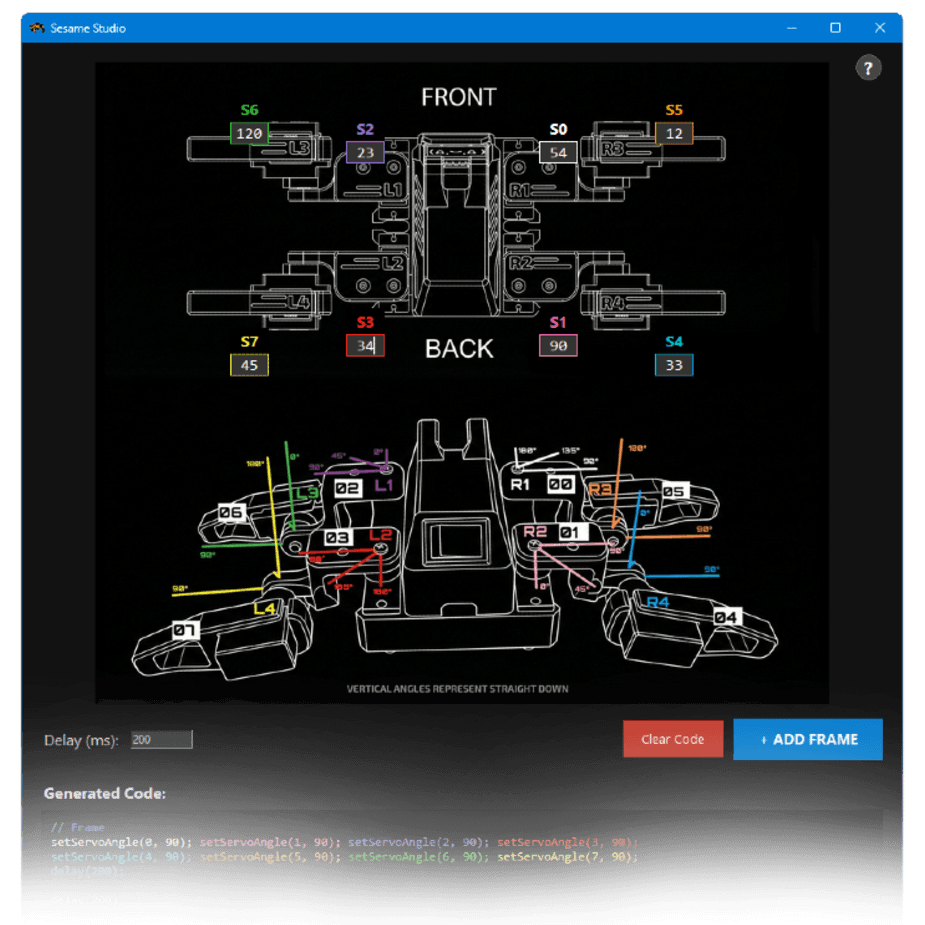This screenshot has width=925, height=925.
Task: Click the Sesame Studio app icon in title bar
Action: pyautogui.click(x=37, y=28)
